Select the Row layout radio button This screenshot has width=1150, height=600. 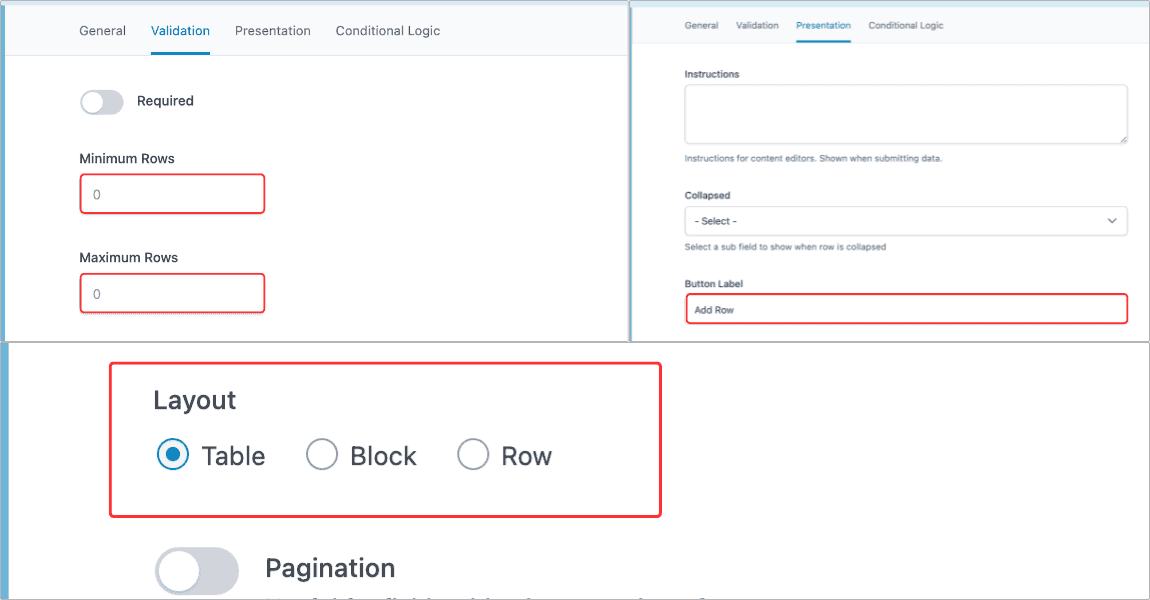tap(473, 455)
